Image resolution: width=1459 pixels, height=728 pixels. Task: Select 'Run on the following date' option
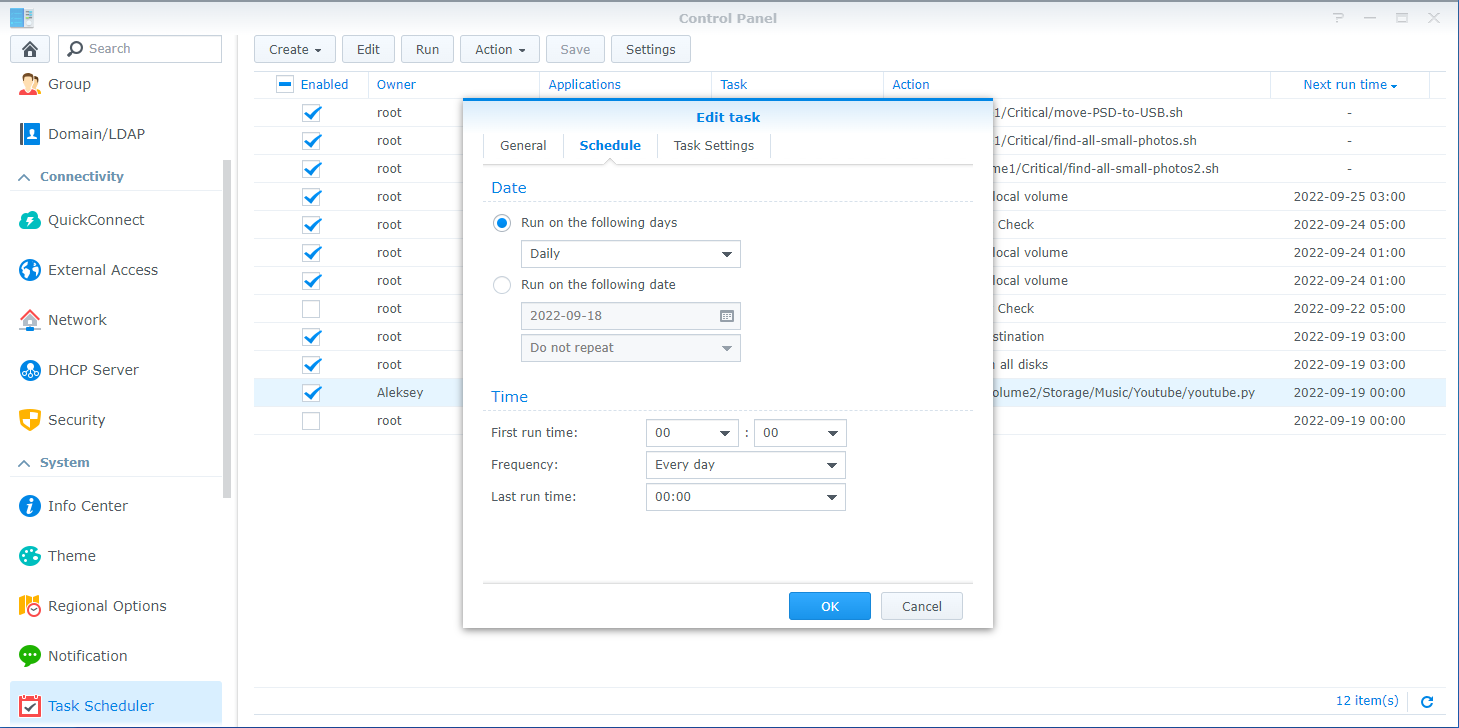pyautogui.click(x=501, y=285)
